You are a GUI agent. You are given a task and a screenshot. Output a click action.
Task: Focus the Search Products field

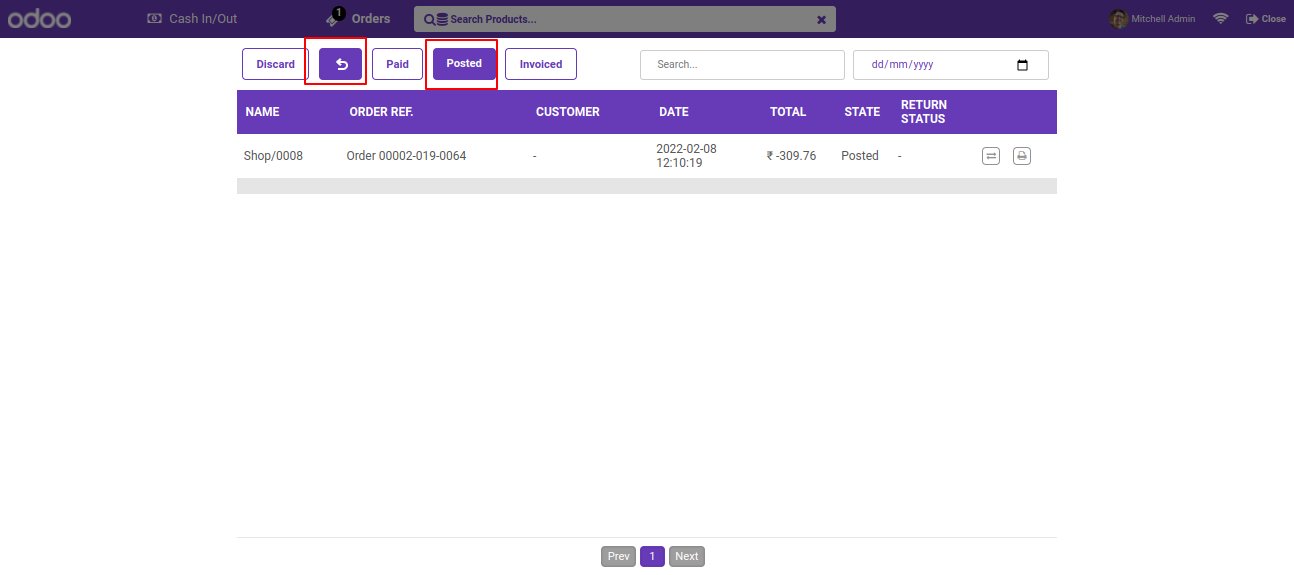[x=625, y=19]
